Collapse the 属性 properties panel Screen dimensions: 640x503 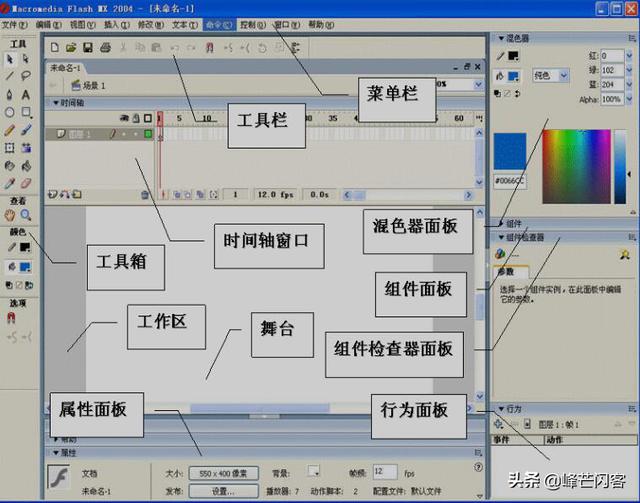pos(56,452)
